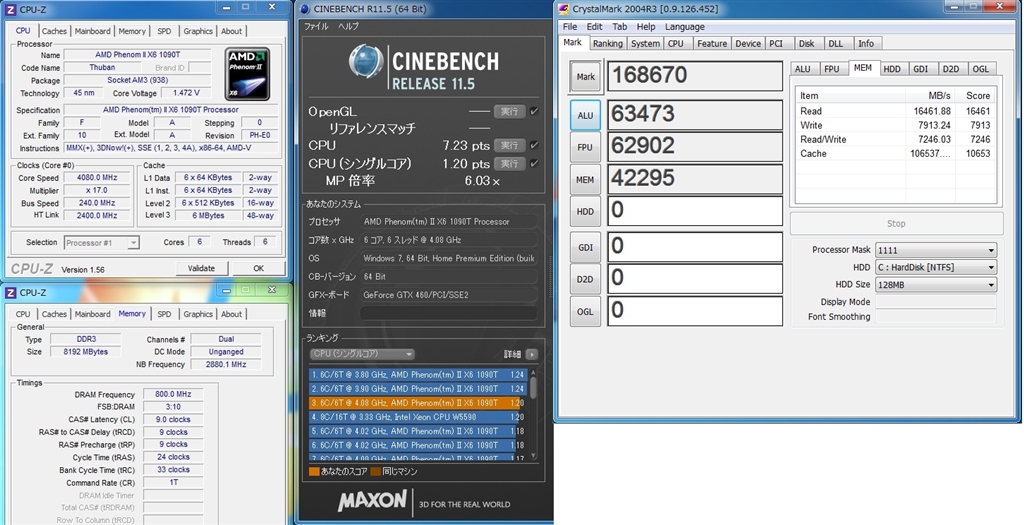This screenshot has width=1024, height=525.
Task: Toggle the CPU test checkbox in CINEBENCH
Action: point(534,145)
